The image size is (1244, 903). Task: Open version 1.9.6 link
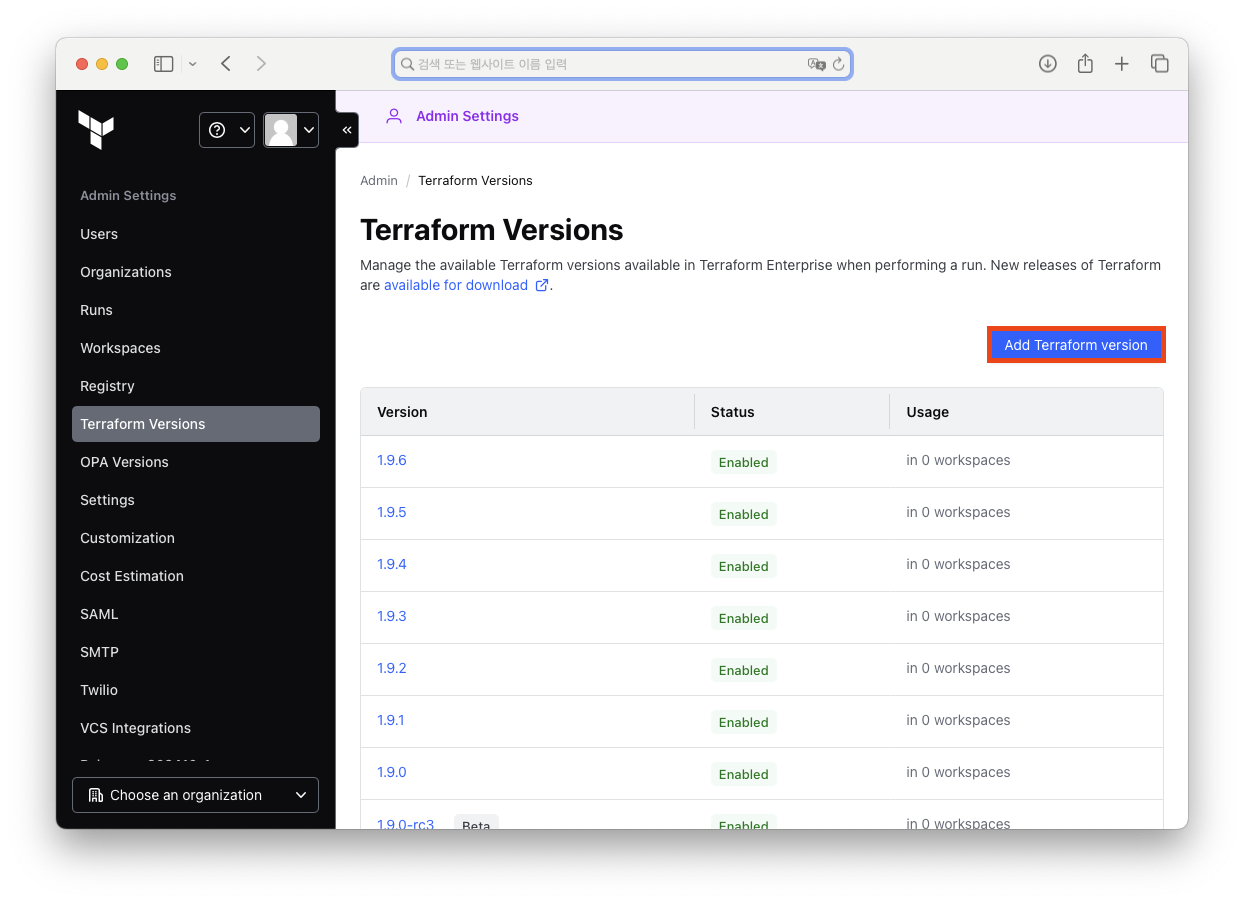(x=392, y=460)
